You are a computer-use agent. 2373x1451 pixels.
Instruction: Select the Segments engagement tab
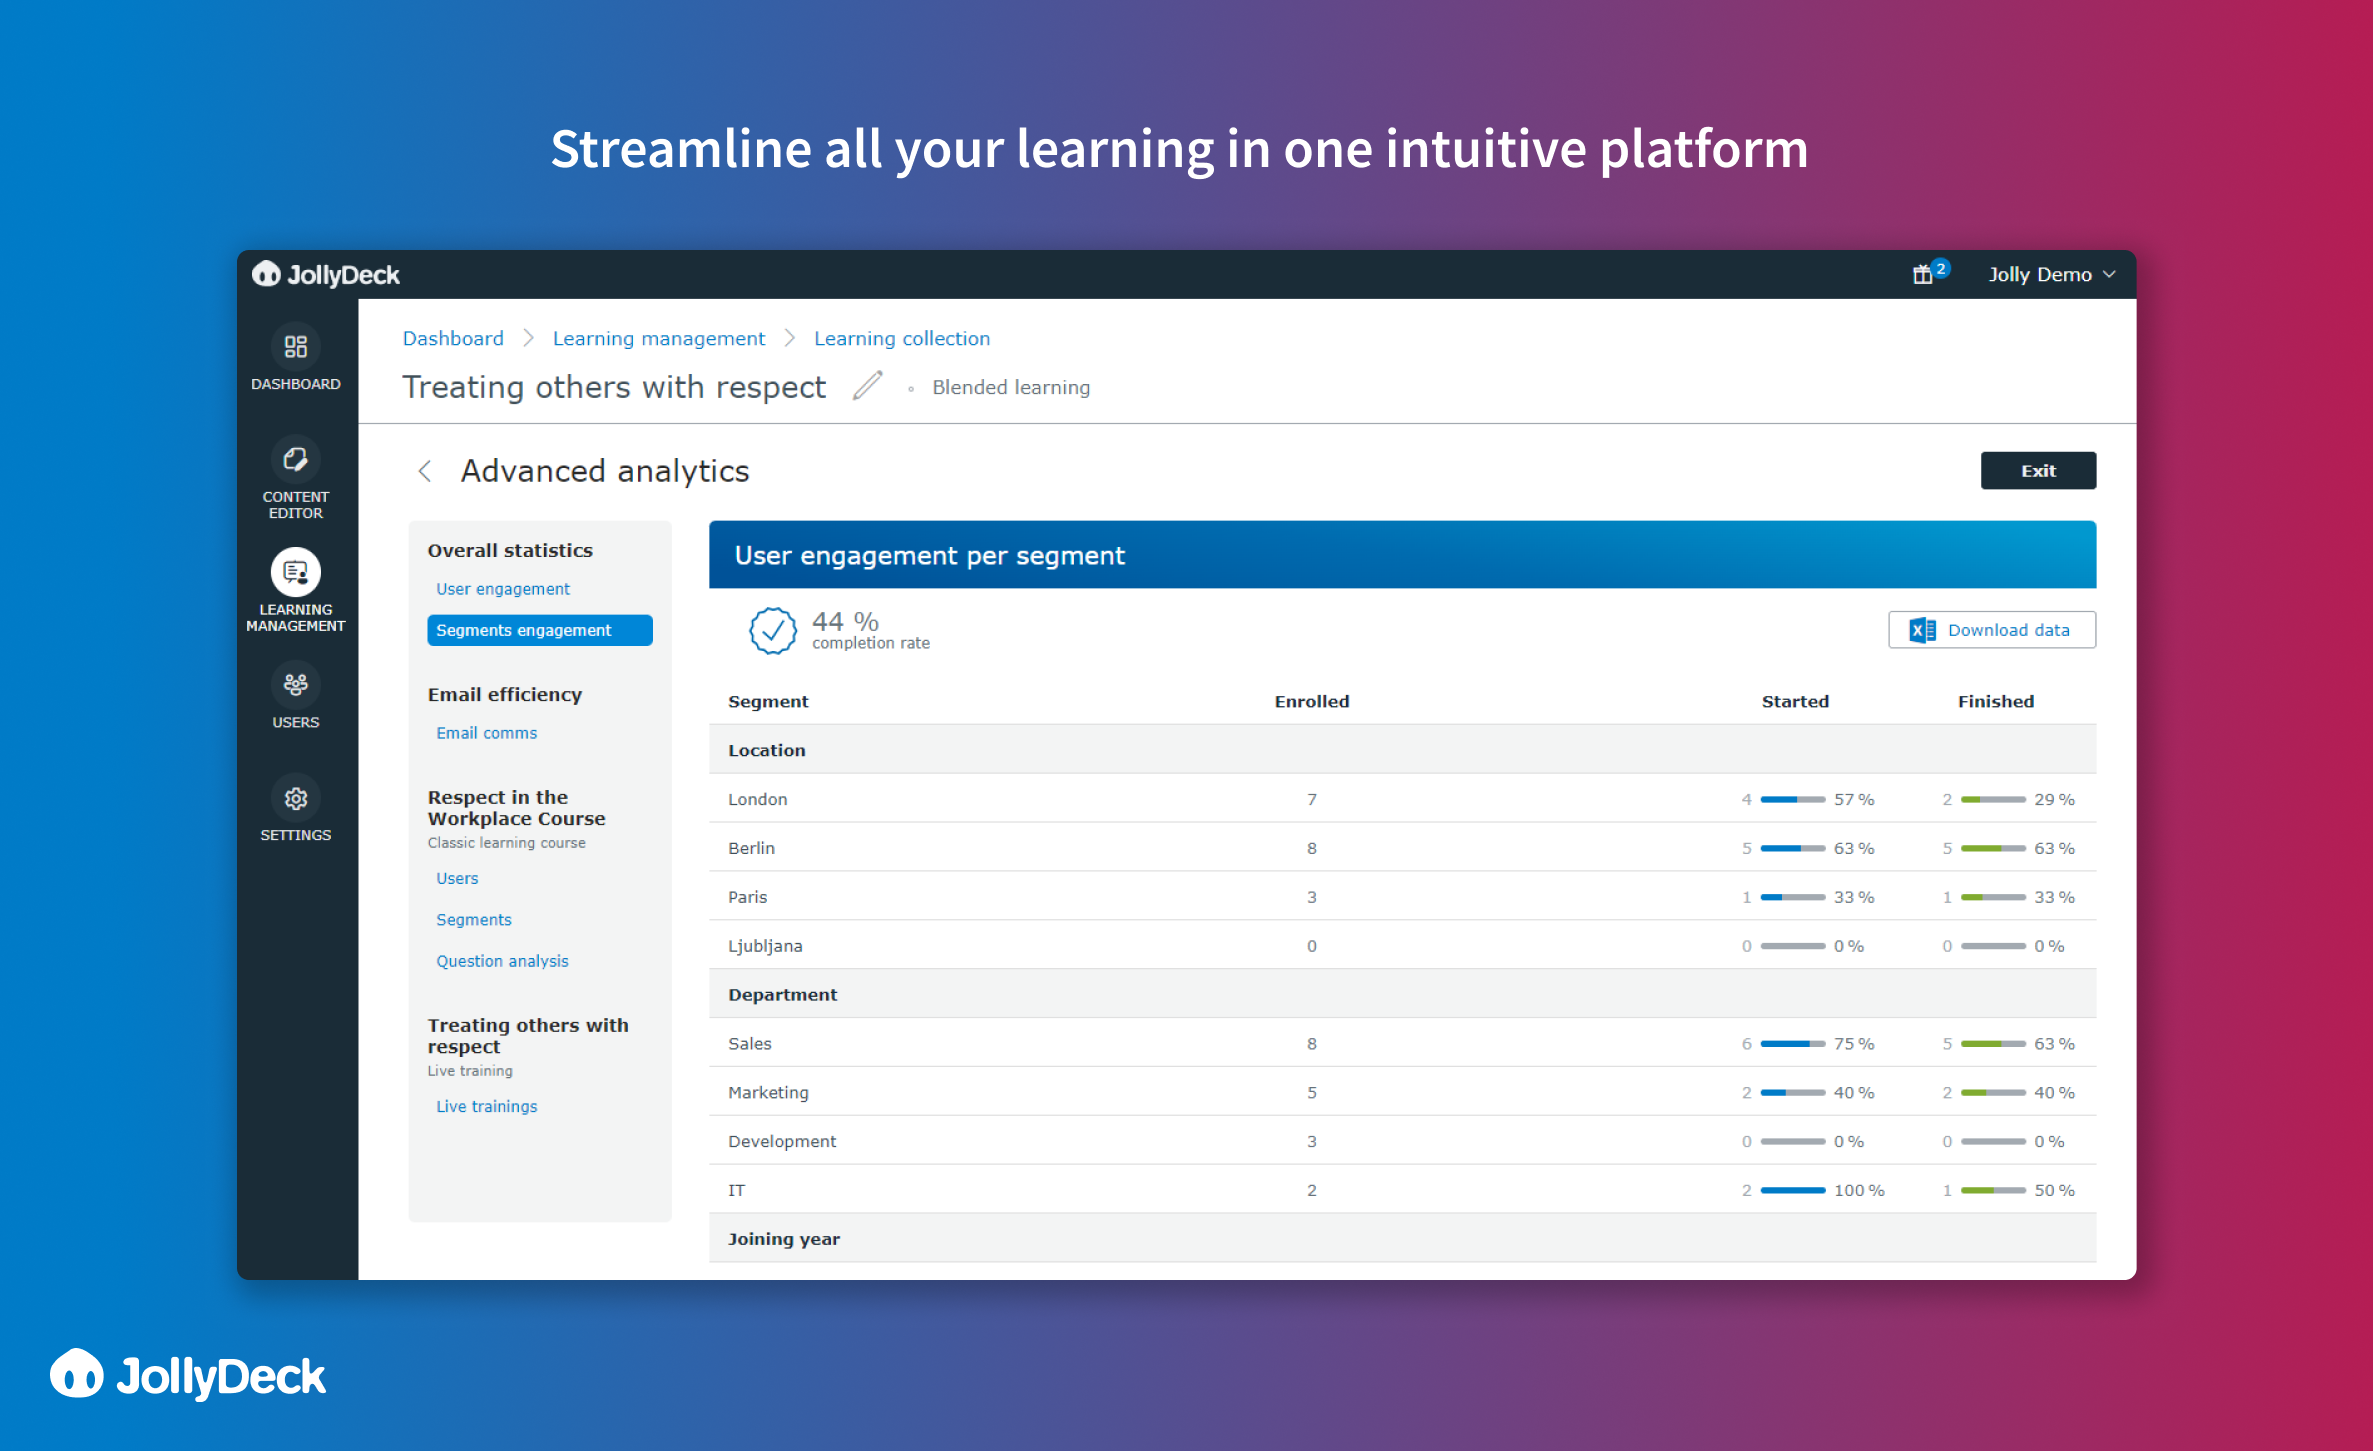click(x=539, y=630)
